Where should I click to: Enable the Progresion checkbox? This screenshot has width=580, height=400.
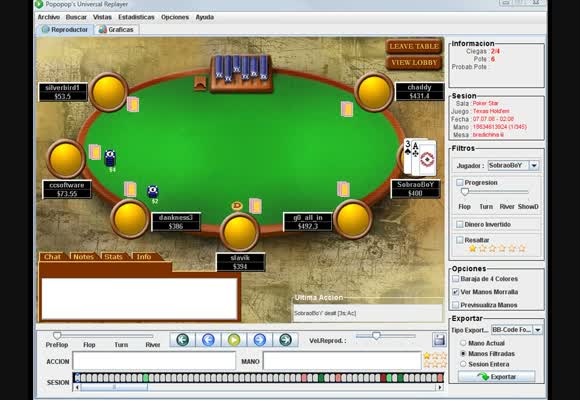460,182
